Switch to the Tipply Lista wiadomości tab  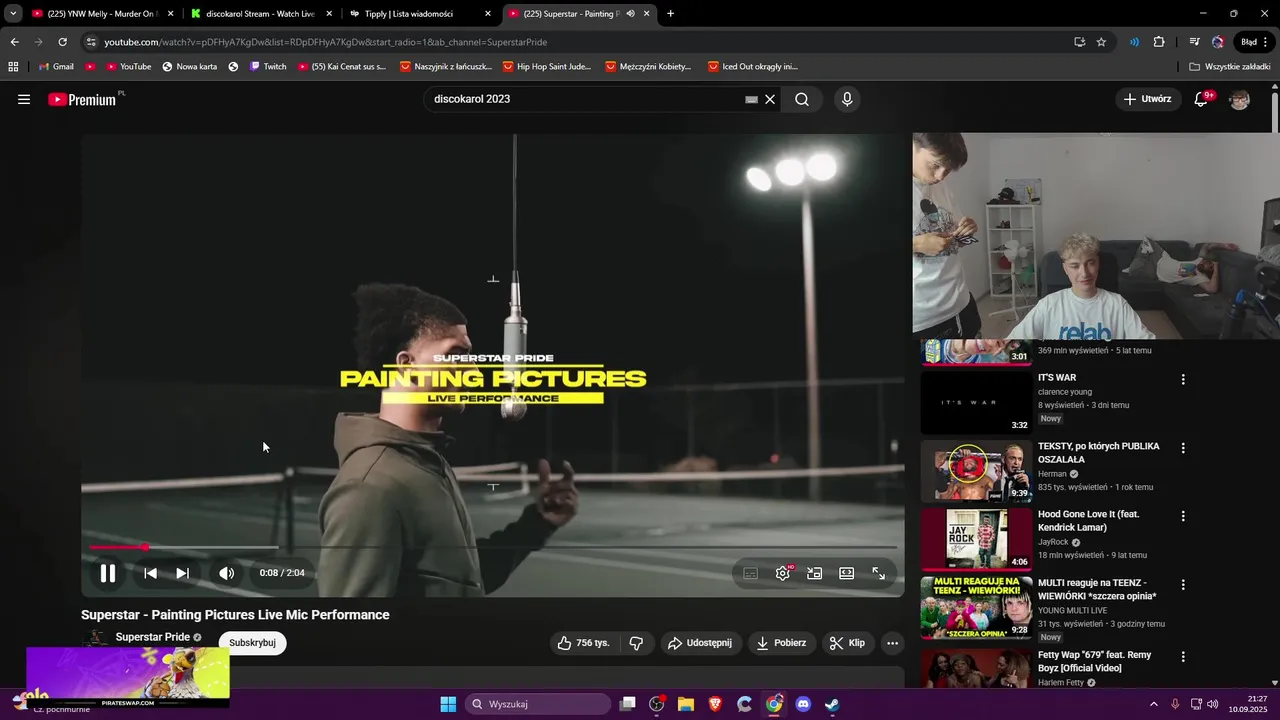click(x=420, y=14)
